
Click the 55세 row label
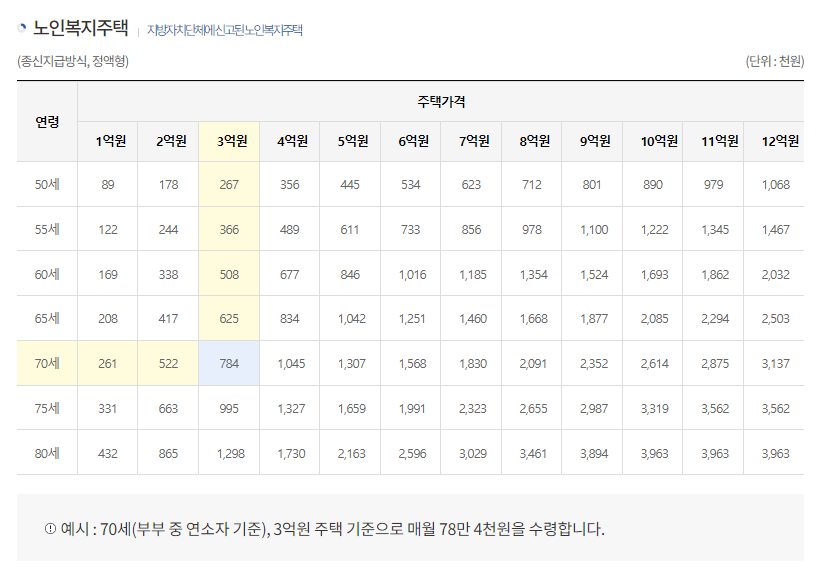click(x=47, y=229)
